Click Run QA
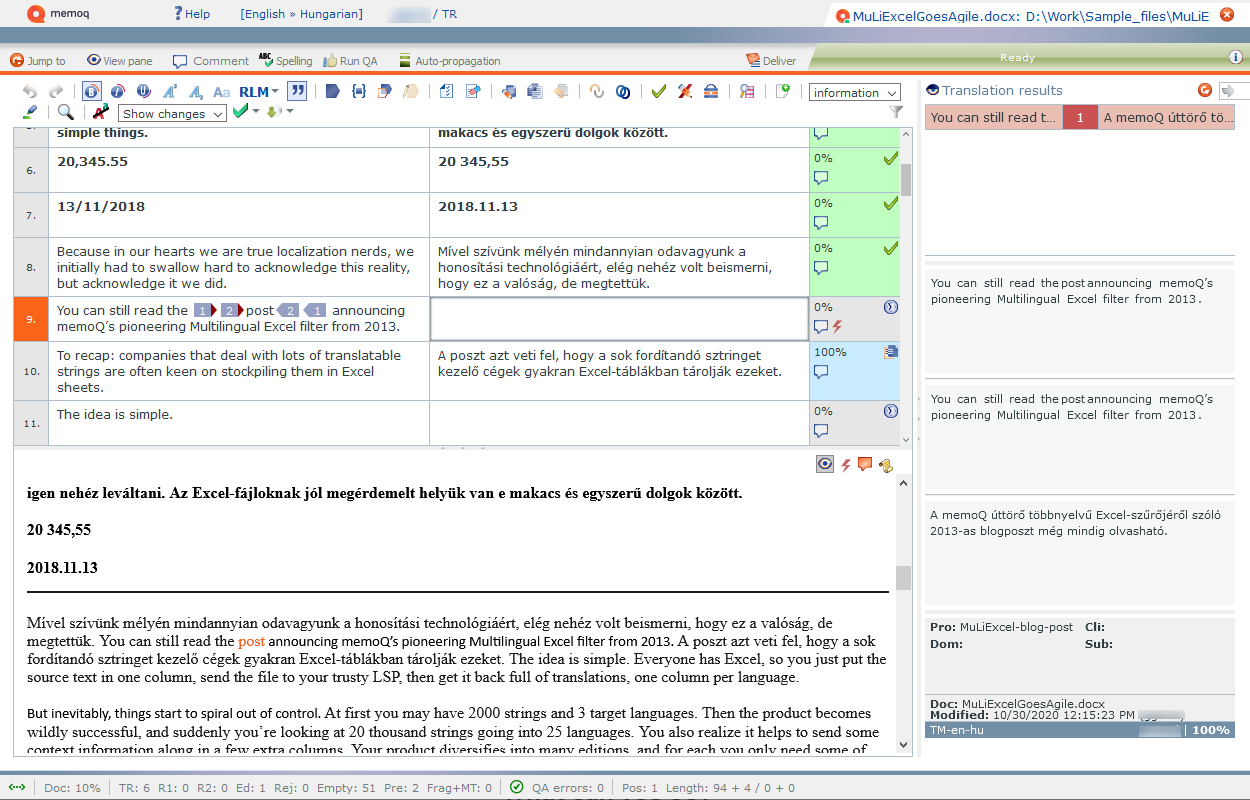 (350, 61)
